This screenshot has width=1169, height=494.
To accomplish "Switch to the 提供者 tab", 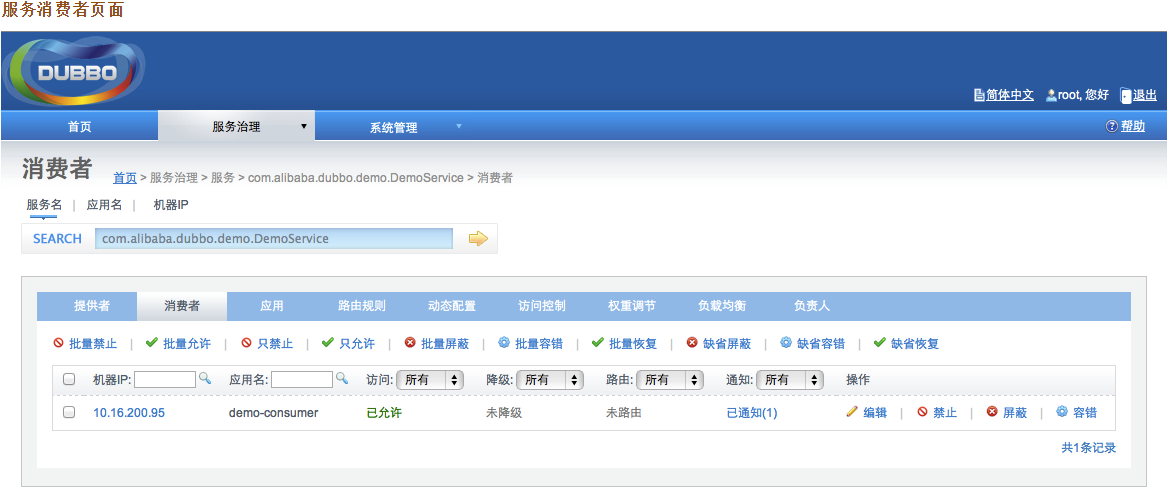I will click(92, 306).
